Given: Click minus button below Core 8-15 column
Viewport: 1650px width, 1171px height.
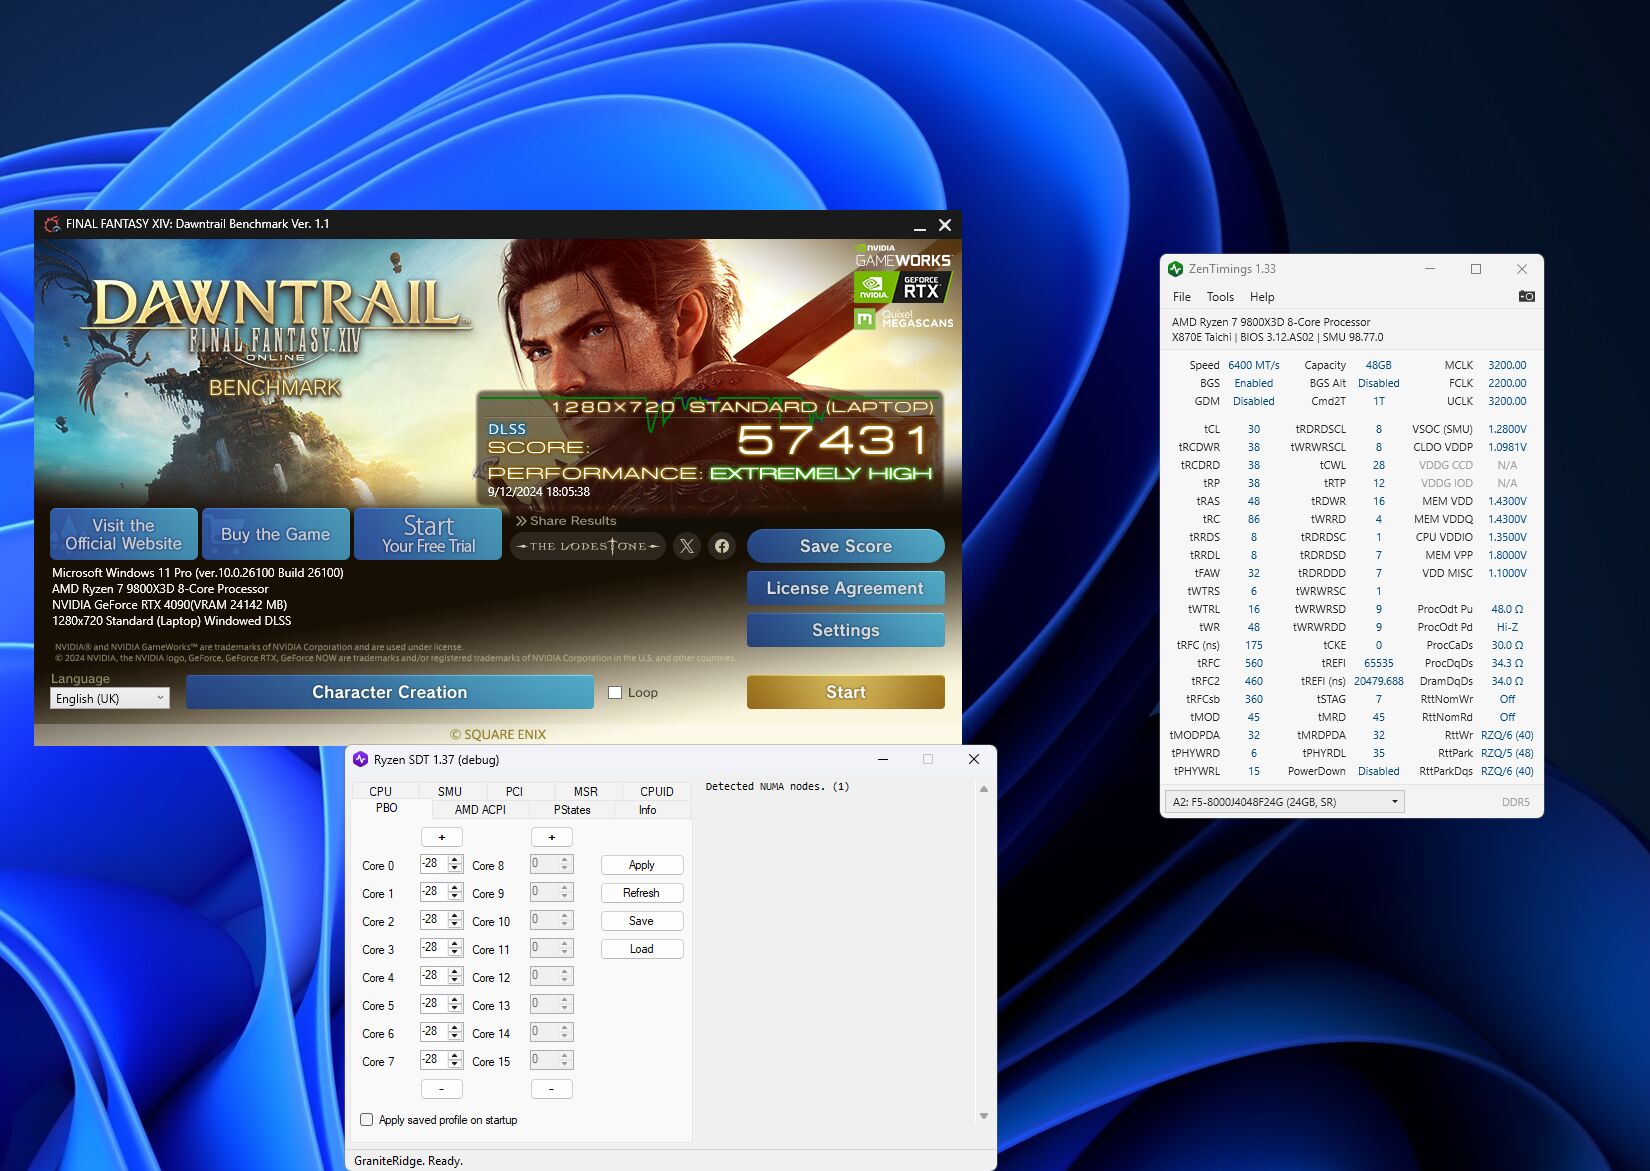Looking at the screenshot, I should click(552, 1089).
